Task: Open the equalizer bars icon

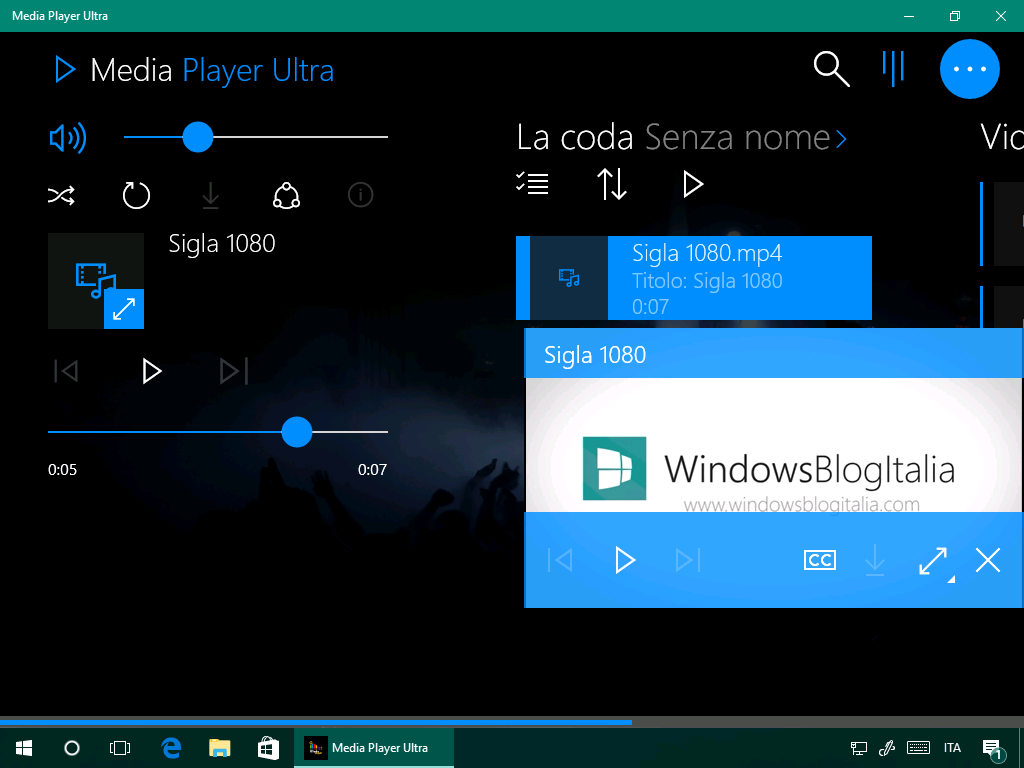Action: click(893, 68)
